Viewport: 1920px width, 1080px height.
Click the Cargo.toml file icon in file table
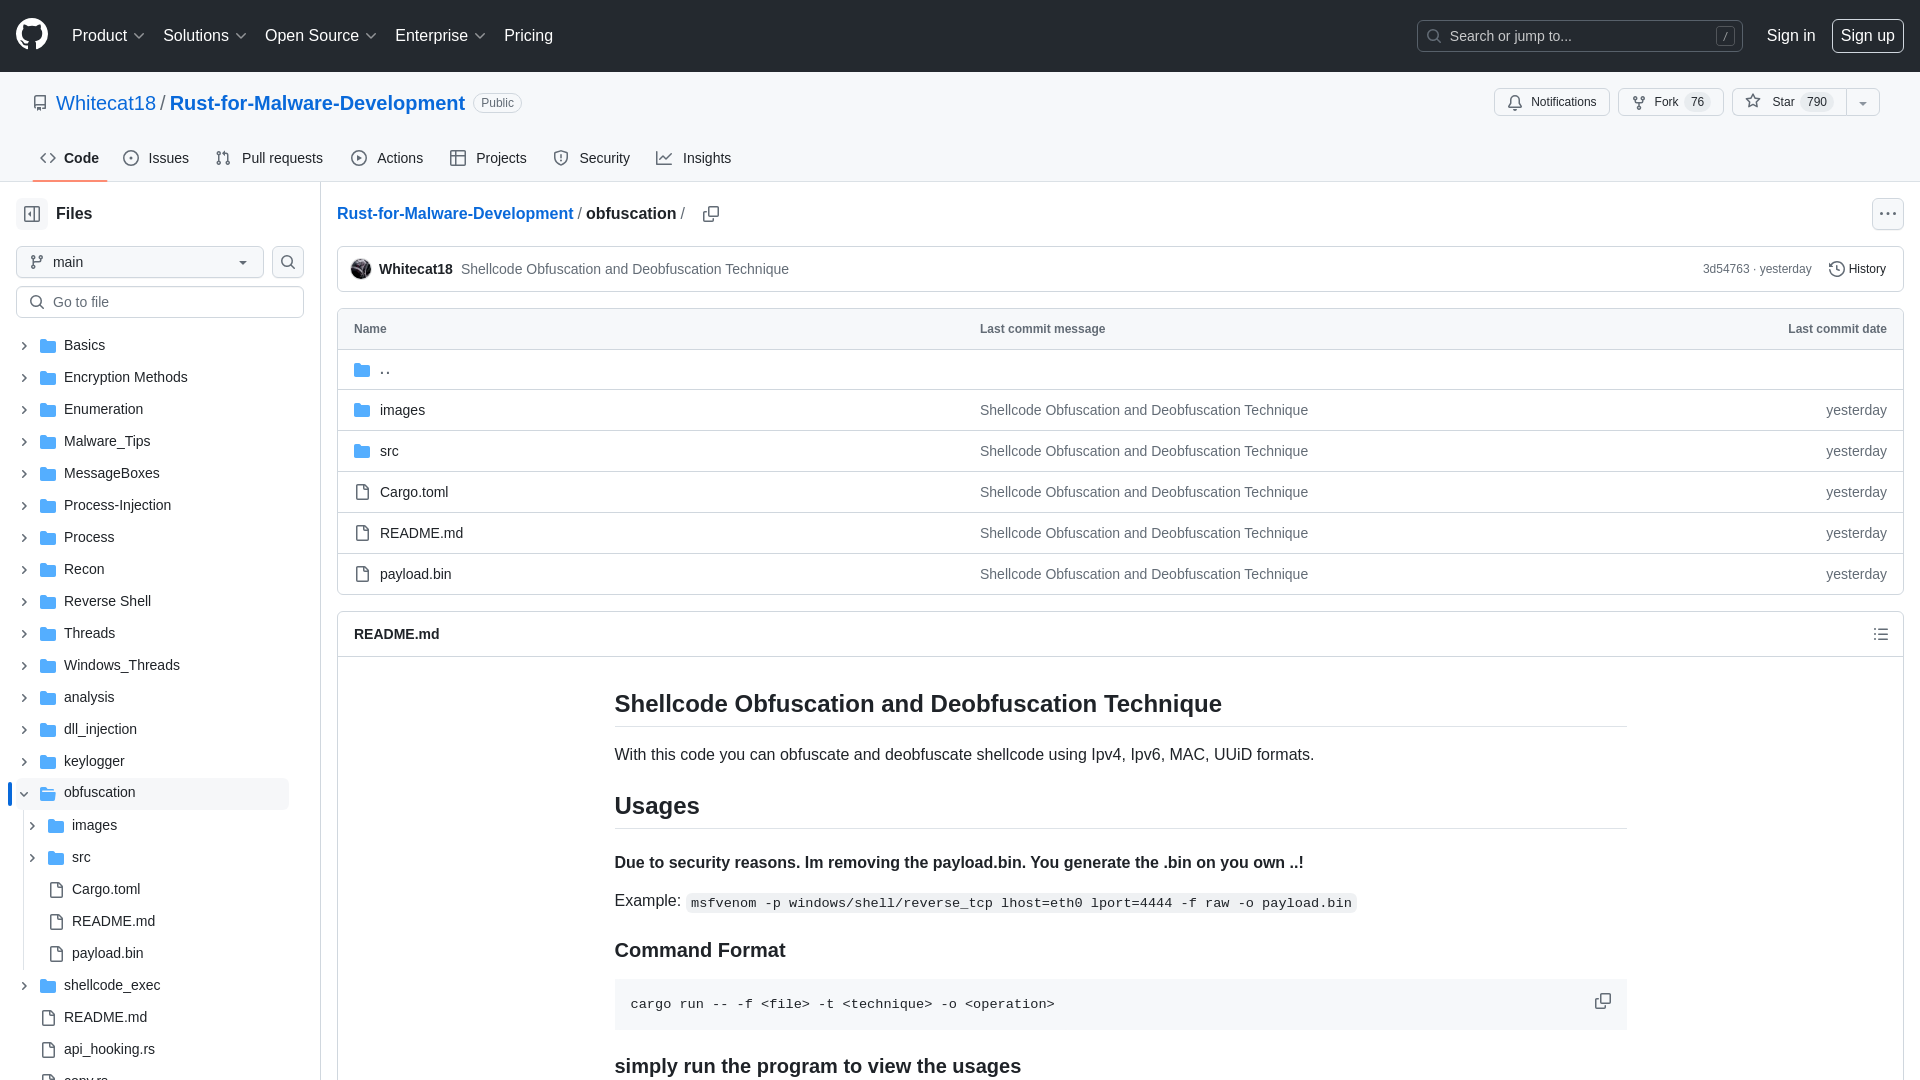(x=362, y=492)
